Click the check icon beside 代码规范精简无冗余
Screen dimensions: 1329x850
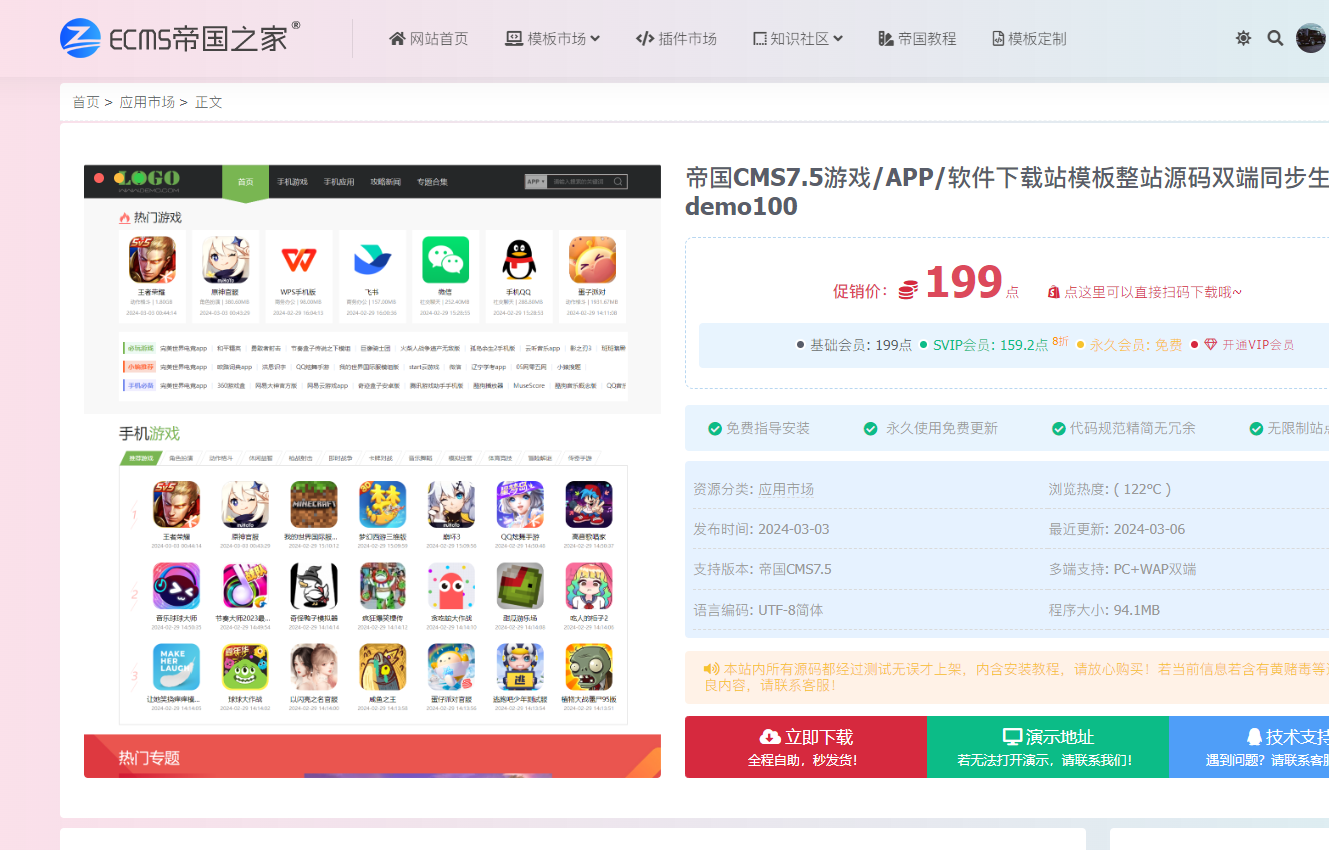(1059, 428)
